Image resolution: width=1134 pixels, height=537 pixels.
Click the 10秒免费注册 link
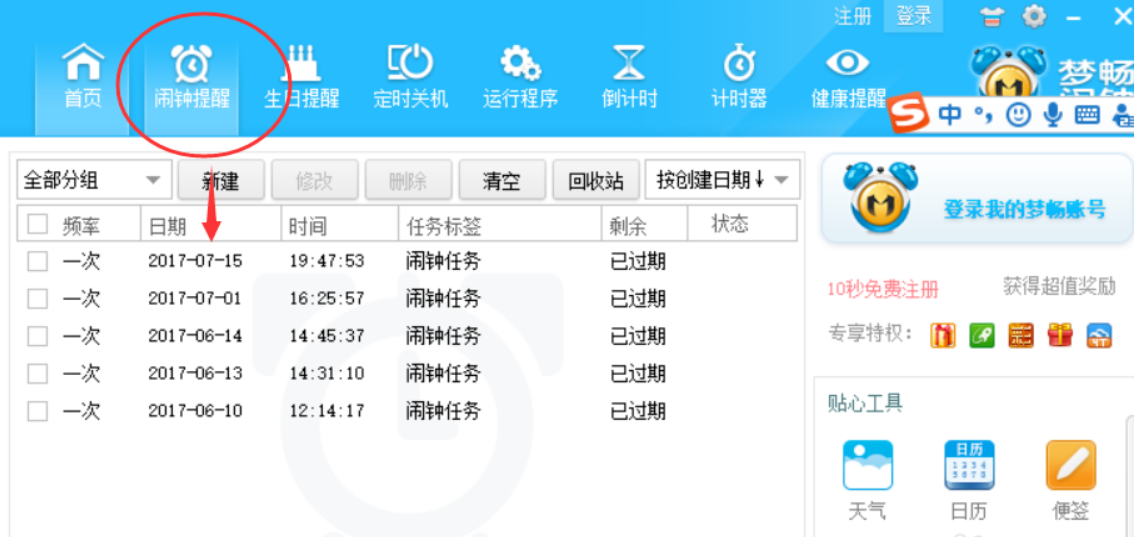pos(883,290)
